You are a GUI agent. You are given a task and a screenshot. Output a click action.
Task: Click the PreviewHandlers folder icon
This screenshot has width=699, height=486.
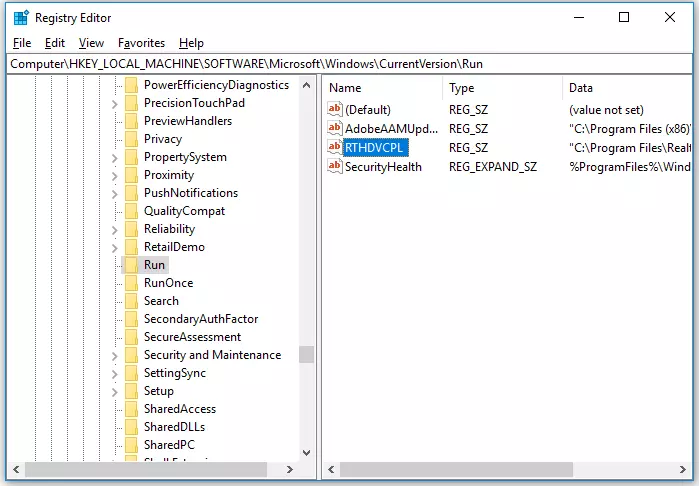click(x=130, y=121)
